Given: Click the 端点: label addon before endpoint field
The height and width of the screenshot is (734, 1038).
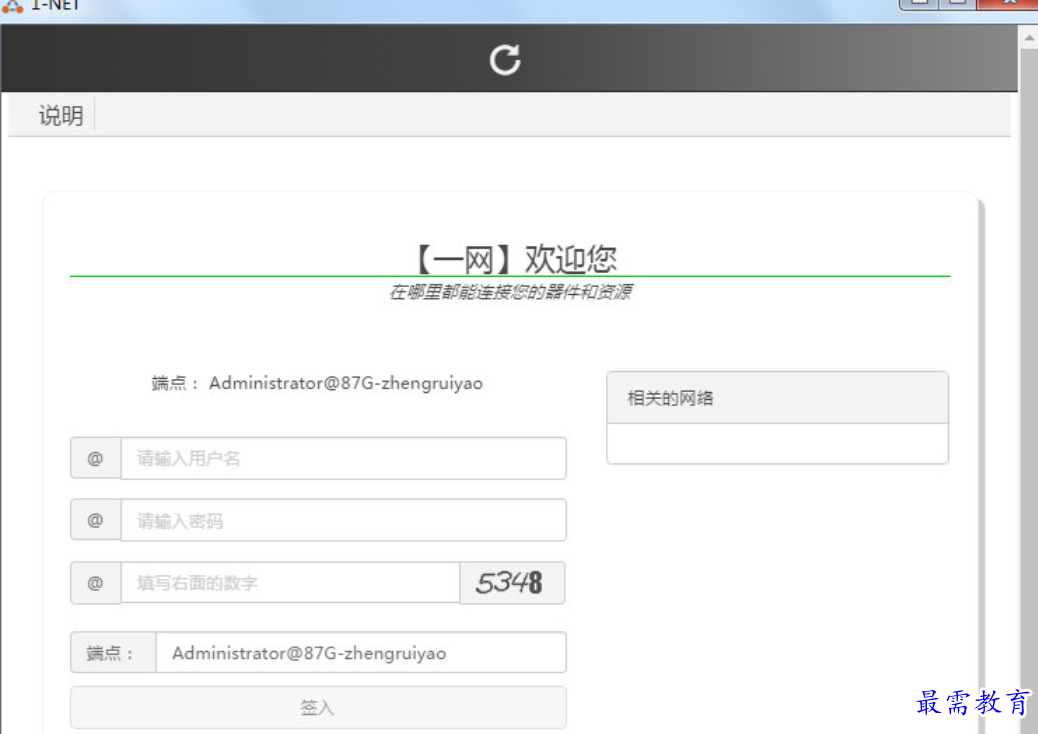Looking at the screenshot, I should [x=113, y=653].
